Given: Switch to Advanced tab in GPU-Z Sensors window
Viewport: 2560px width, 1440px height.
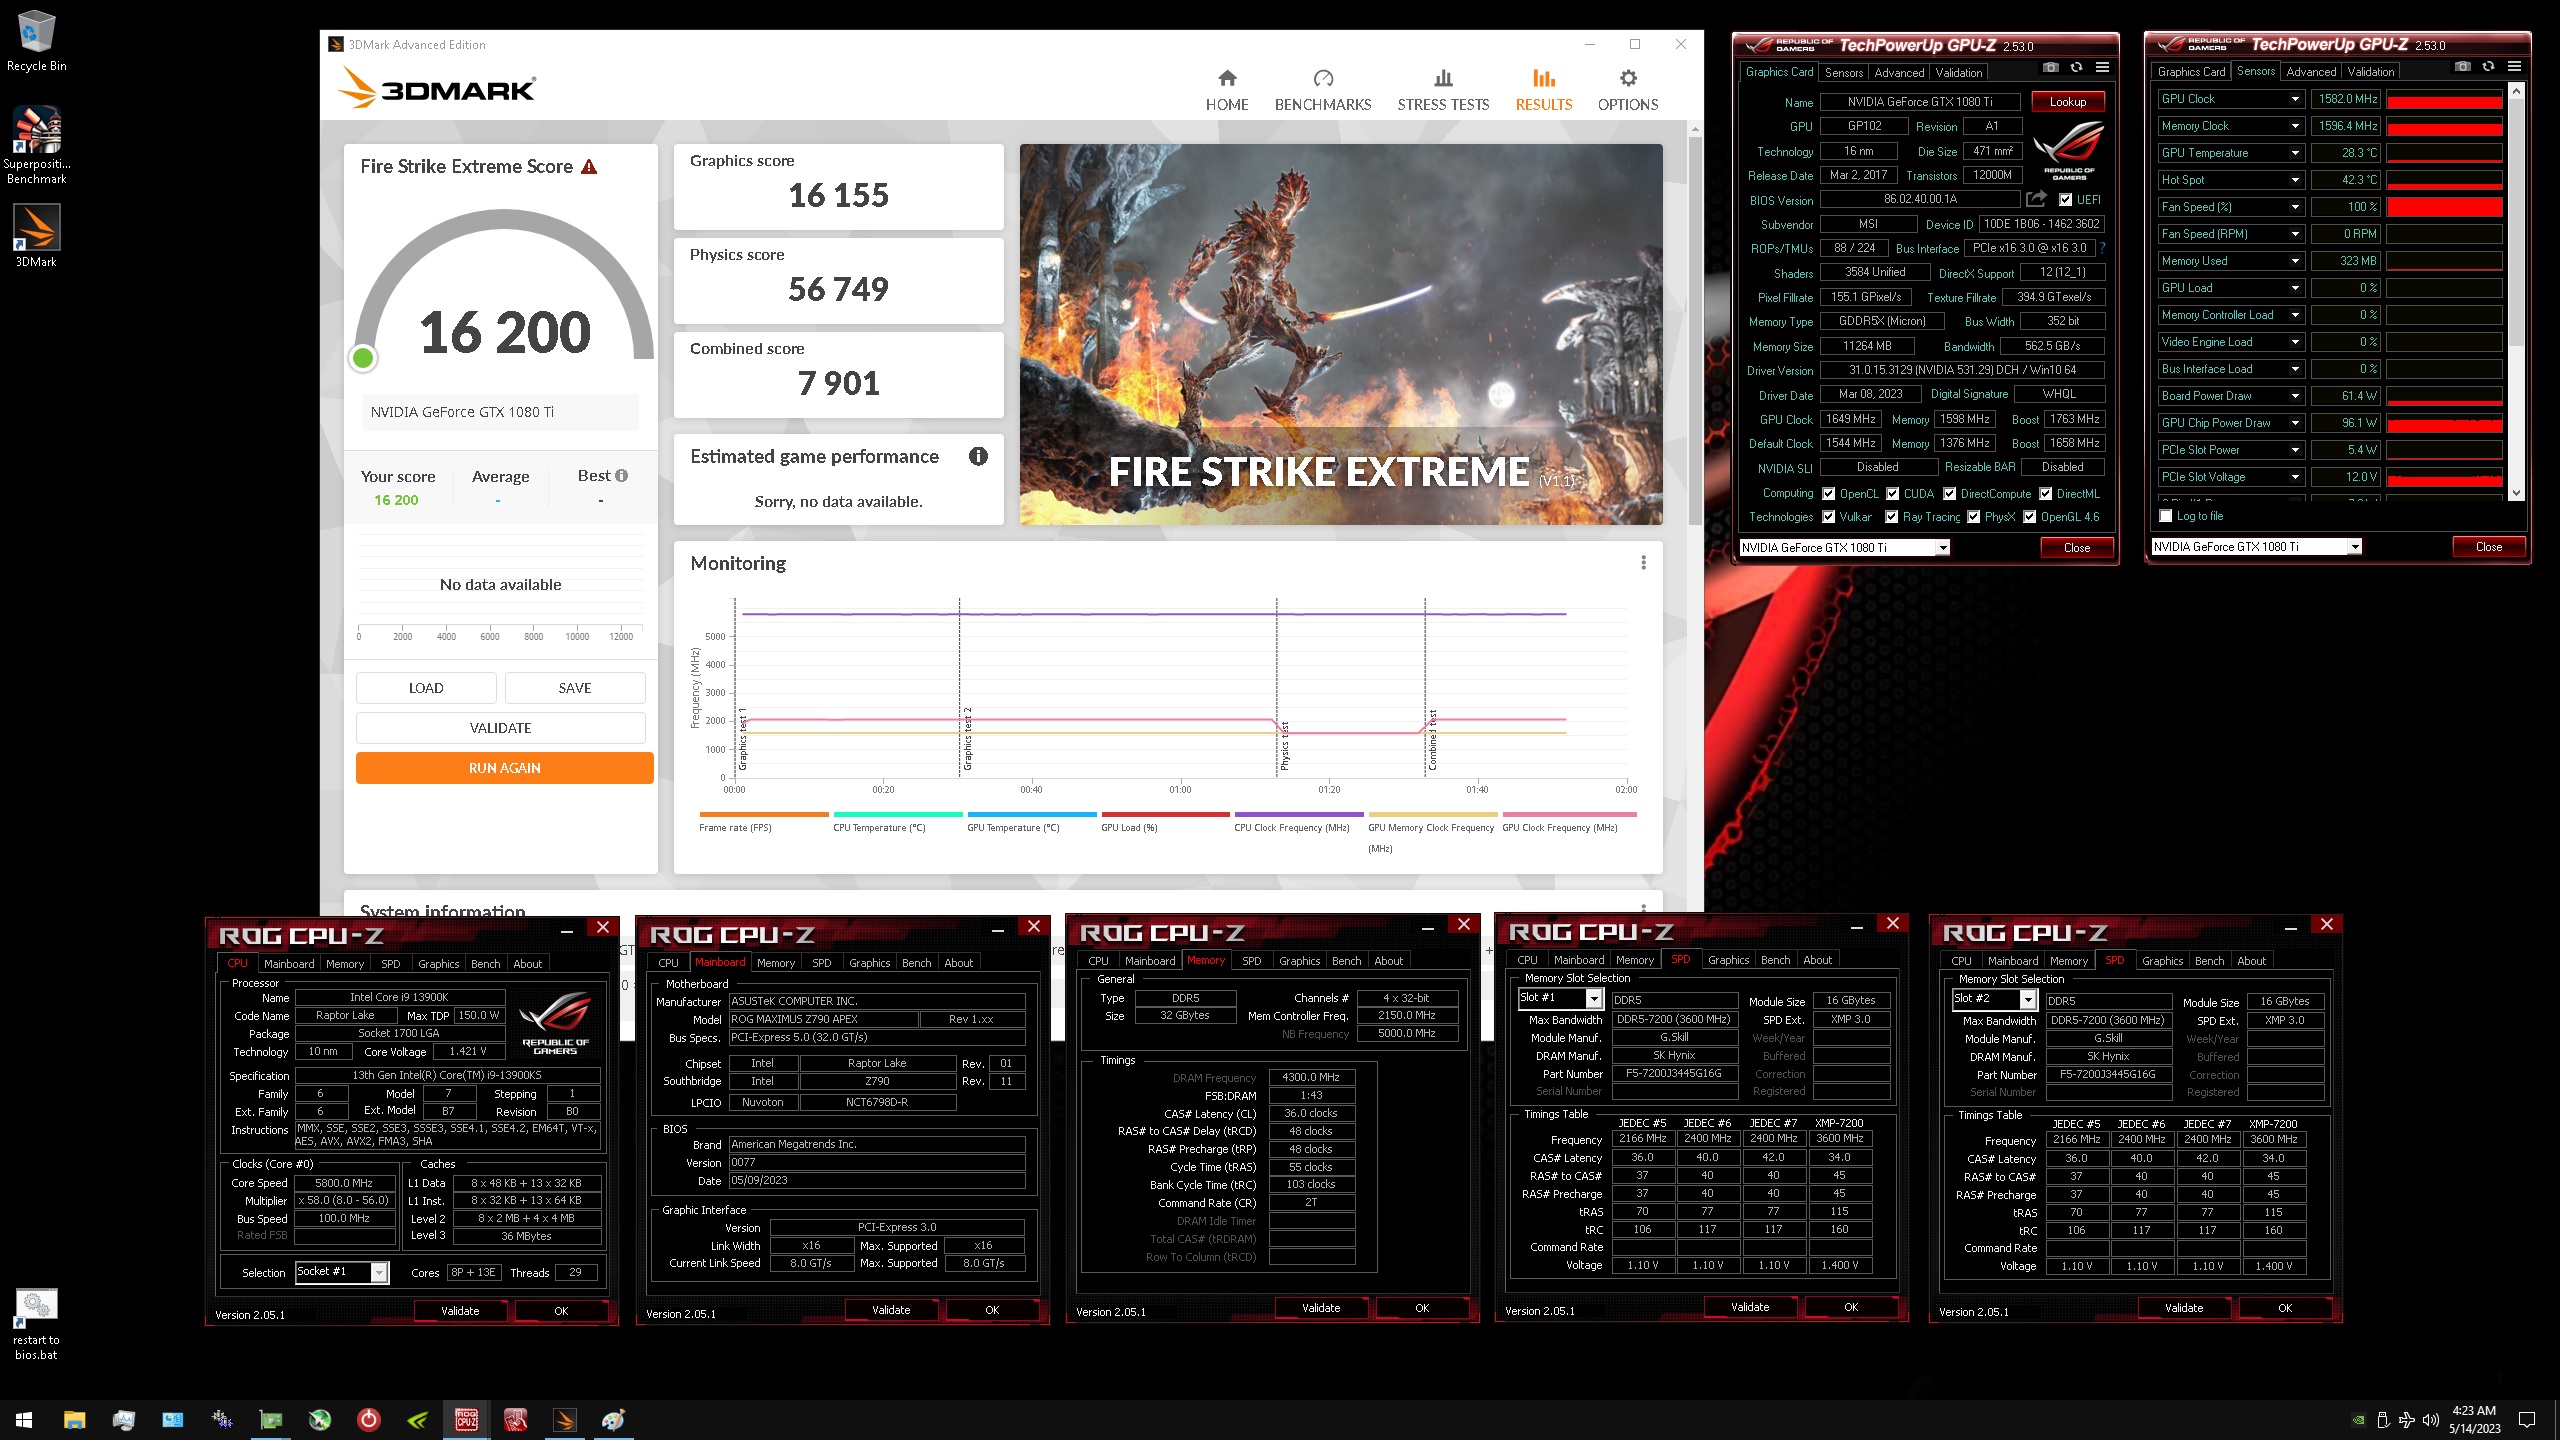Looking at the screenshot, I should pos(2311,71).
